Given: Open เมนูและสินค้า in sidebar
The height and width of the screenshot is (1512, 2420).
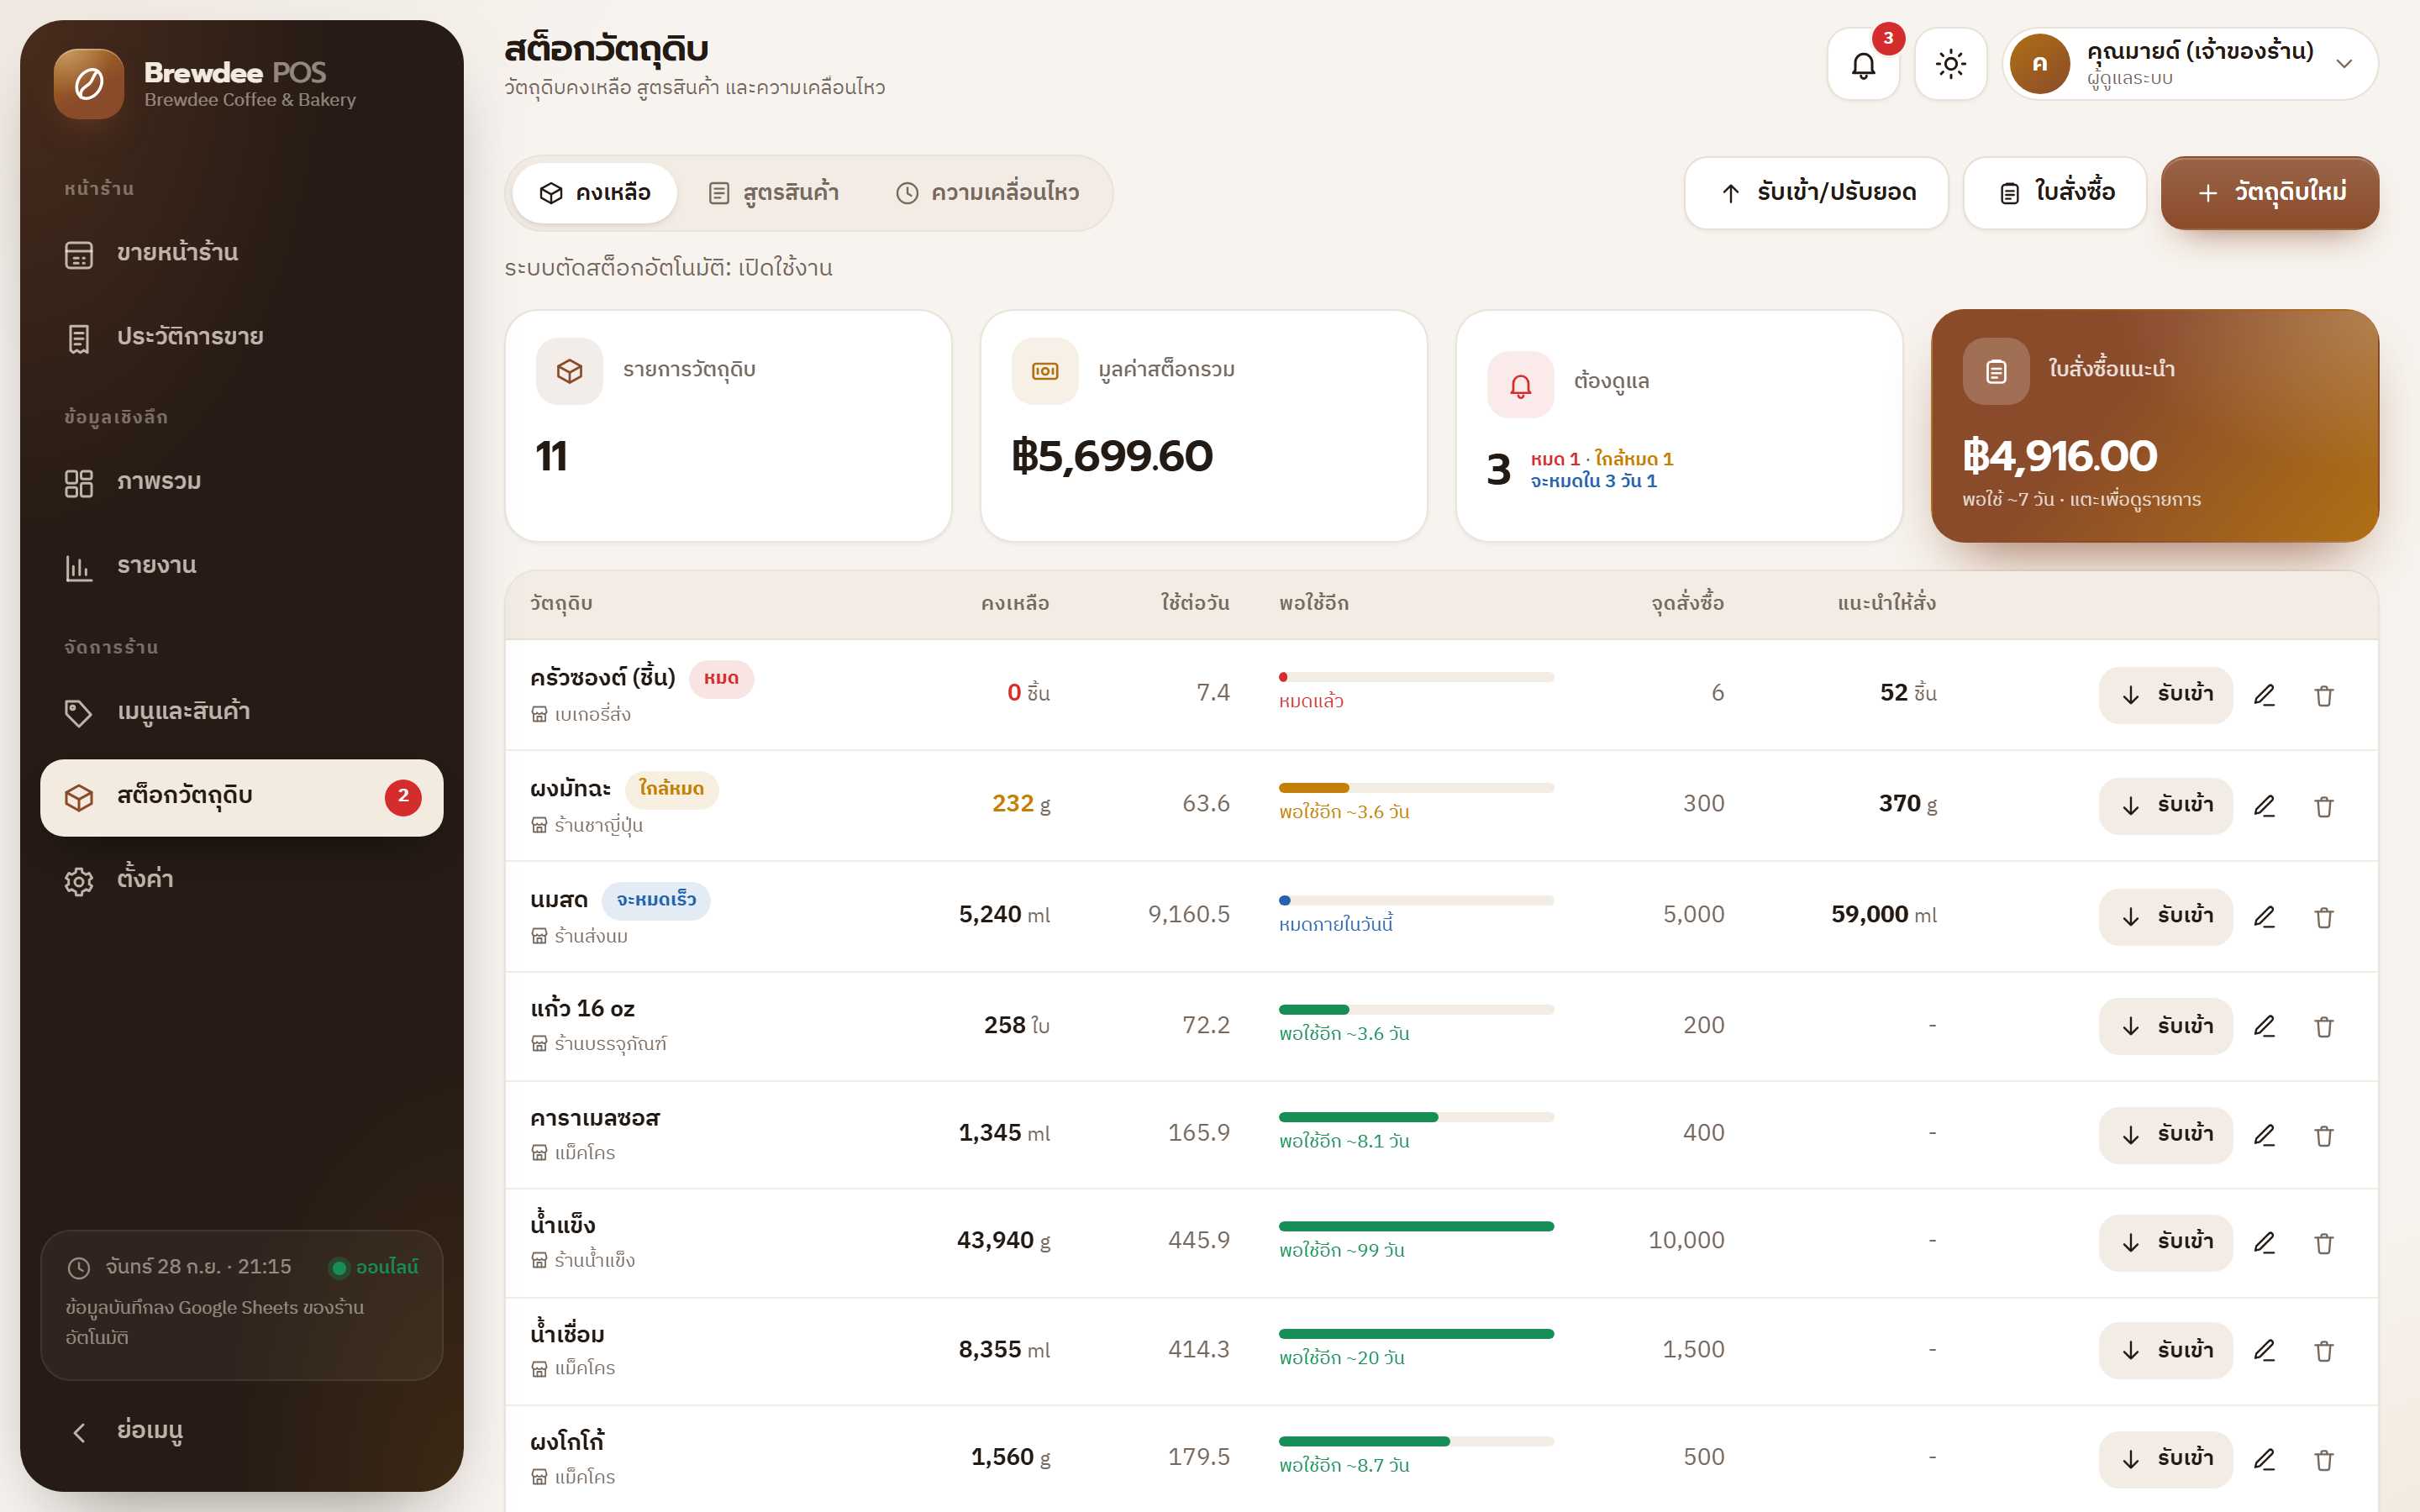Looking at the screenshot, I should click(x=241, y=712).
